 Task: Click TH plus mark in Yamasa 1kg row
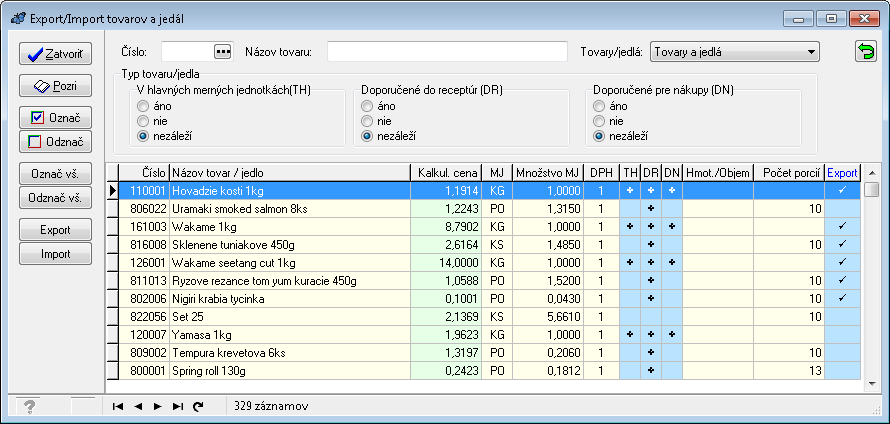tap(629, 335)
